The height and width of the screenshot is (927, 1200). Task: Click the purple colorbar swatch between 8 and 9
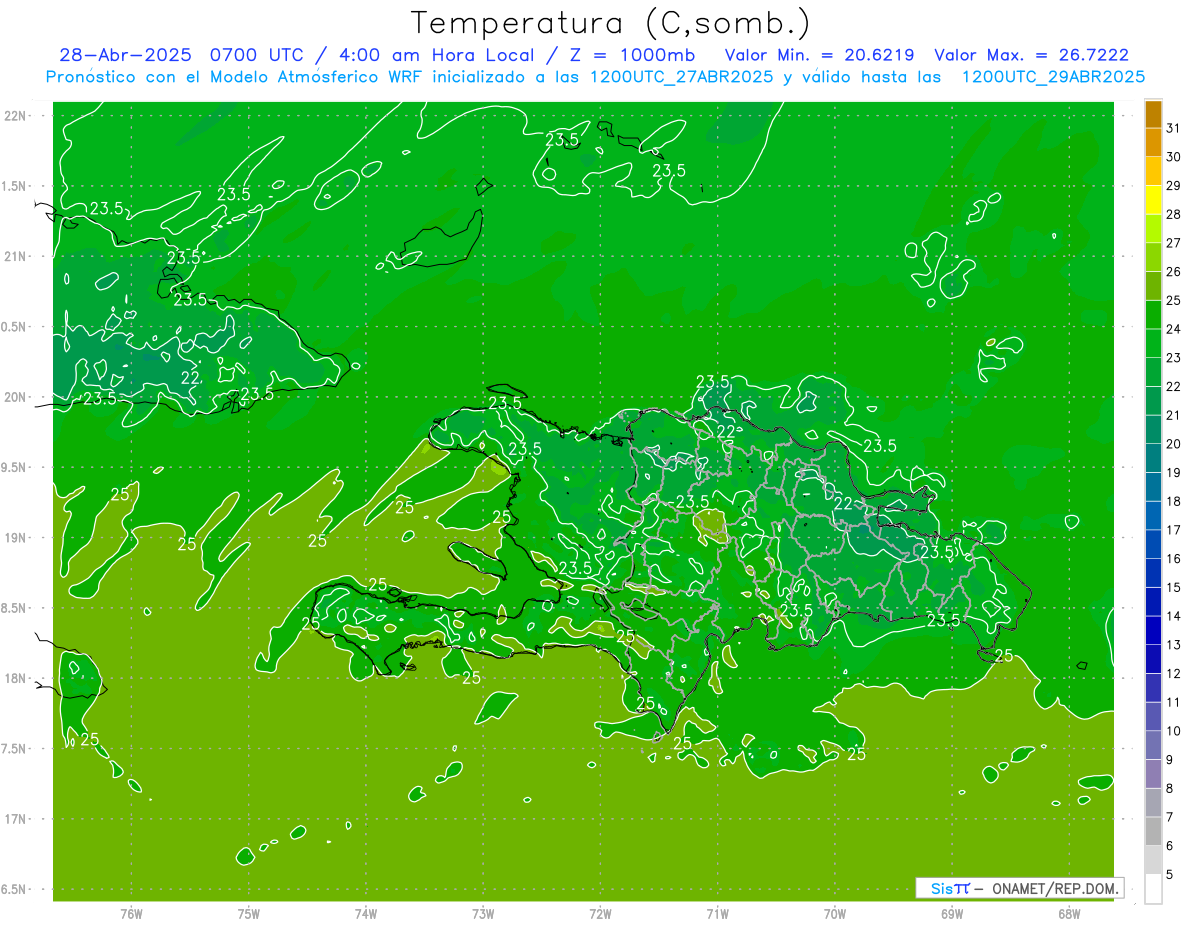1153,774
